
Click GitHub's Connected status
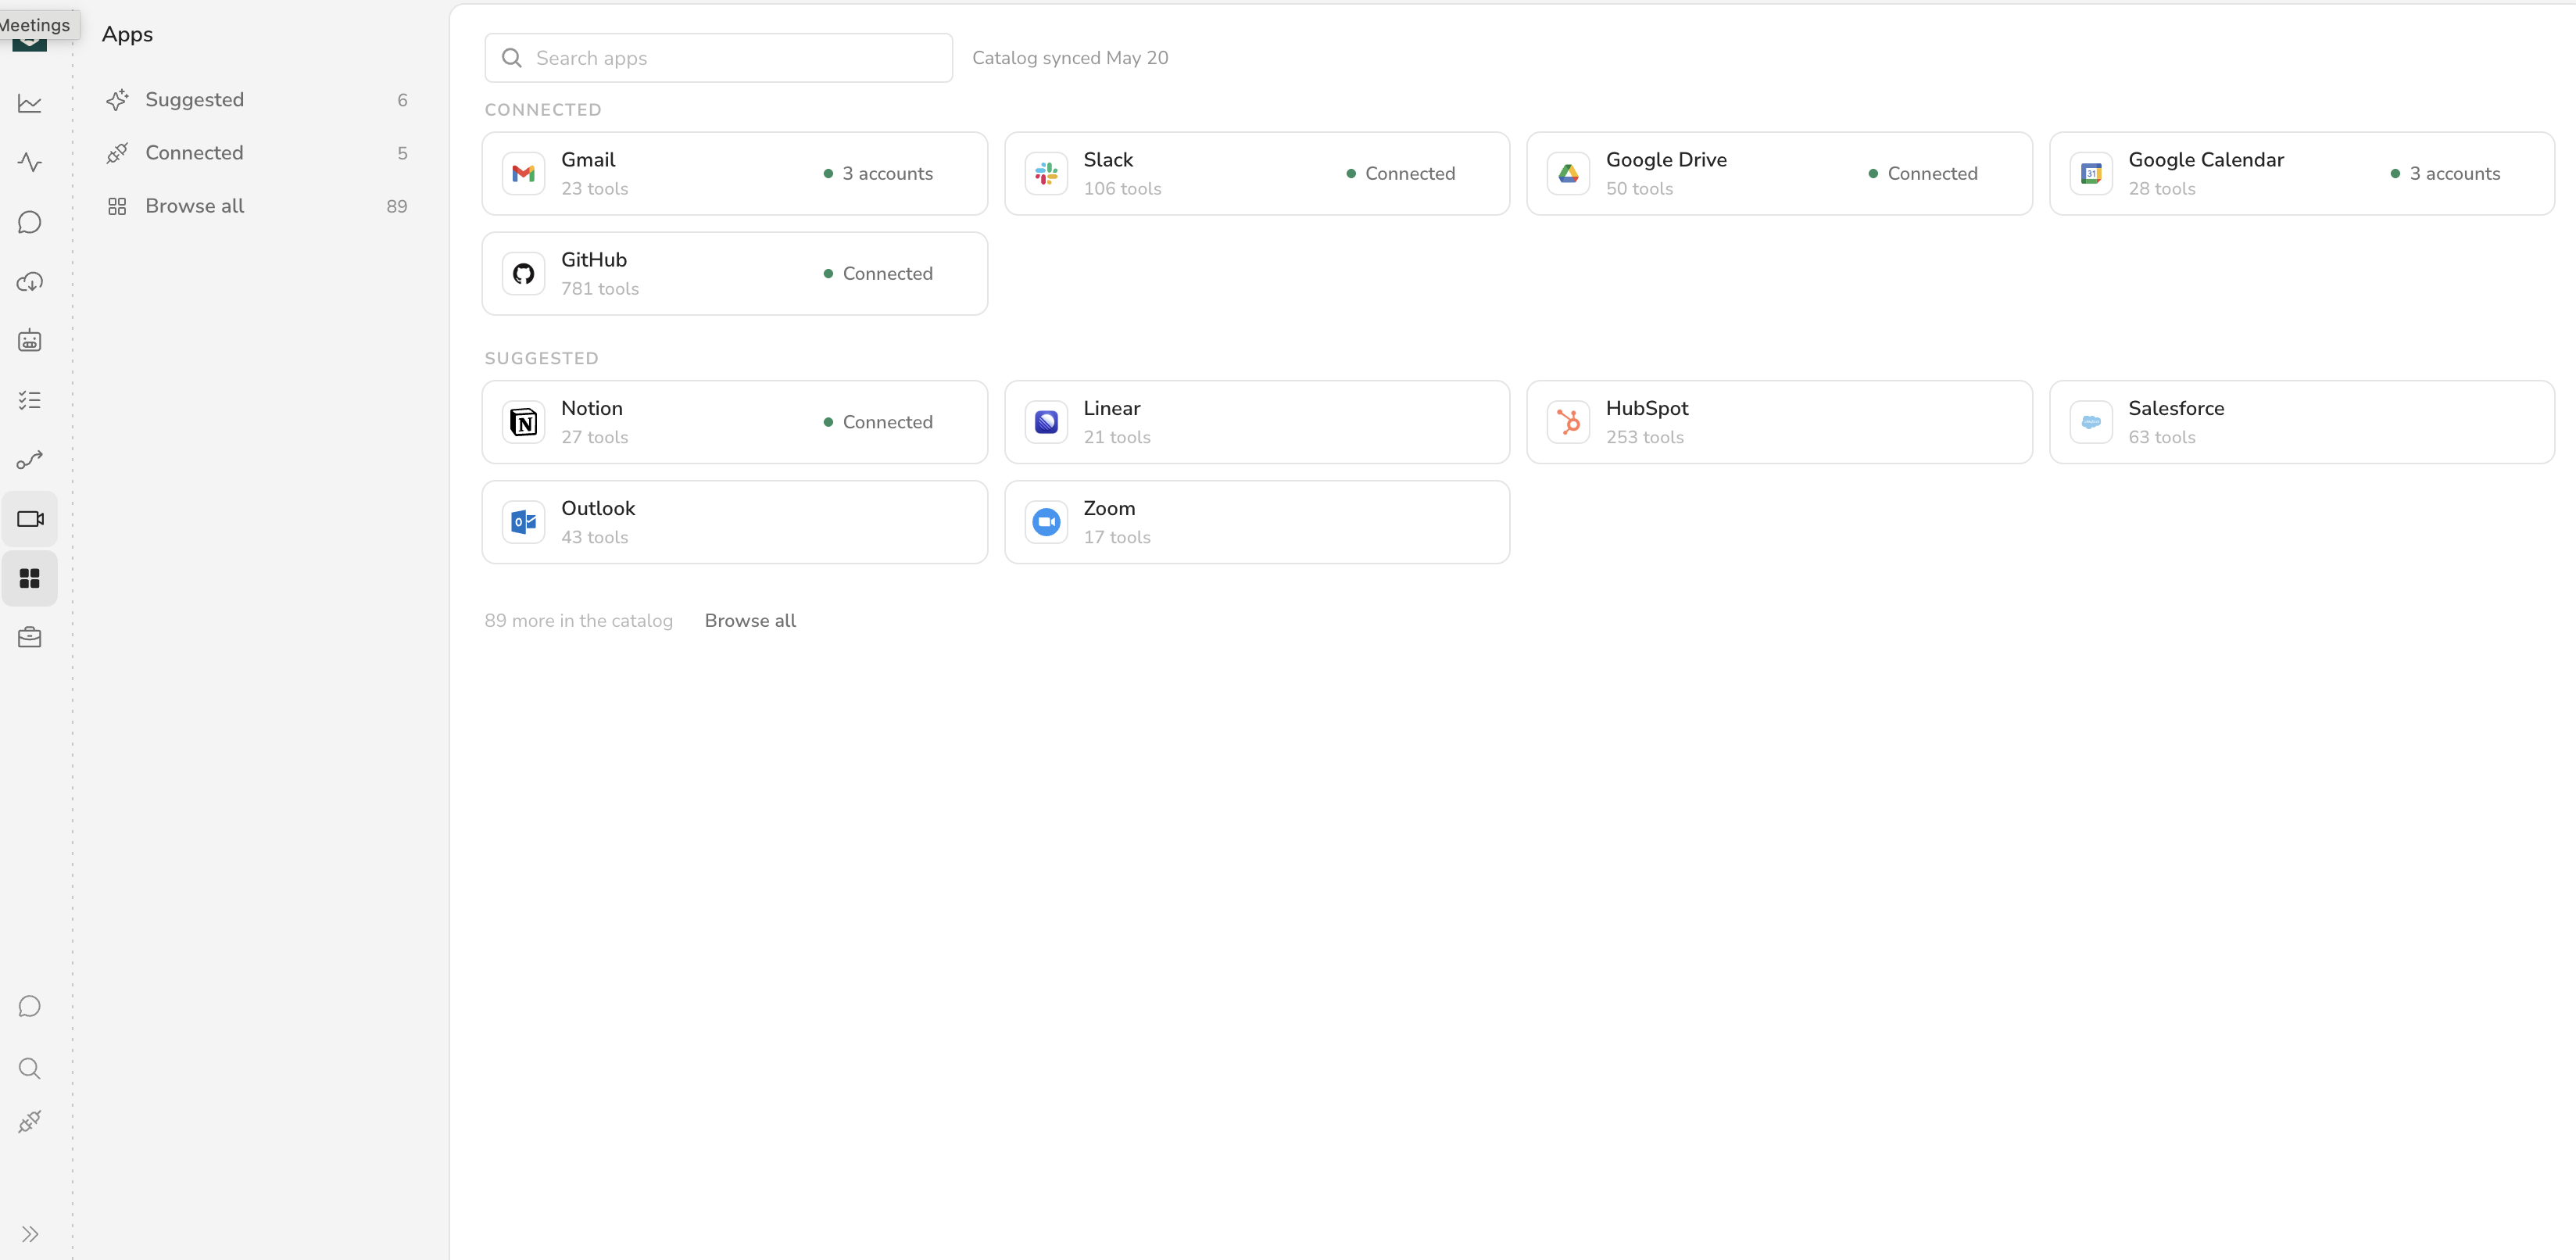tap(878, 274)
